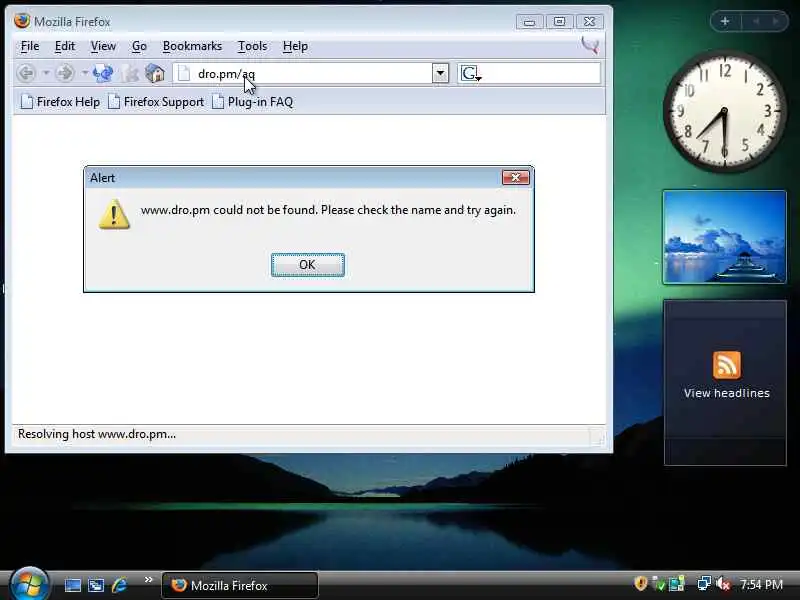Click the status text Resolving host www.dro.pm

click(x=97, y=434)
